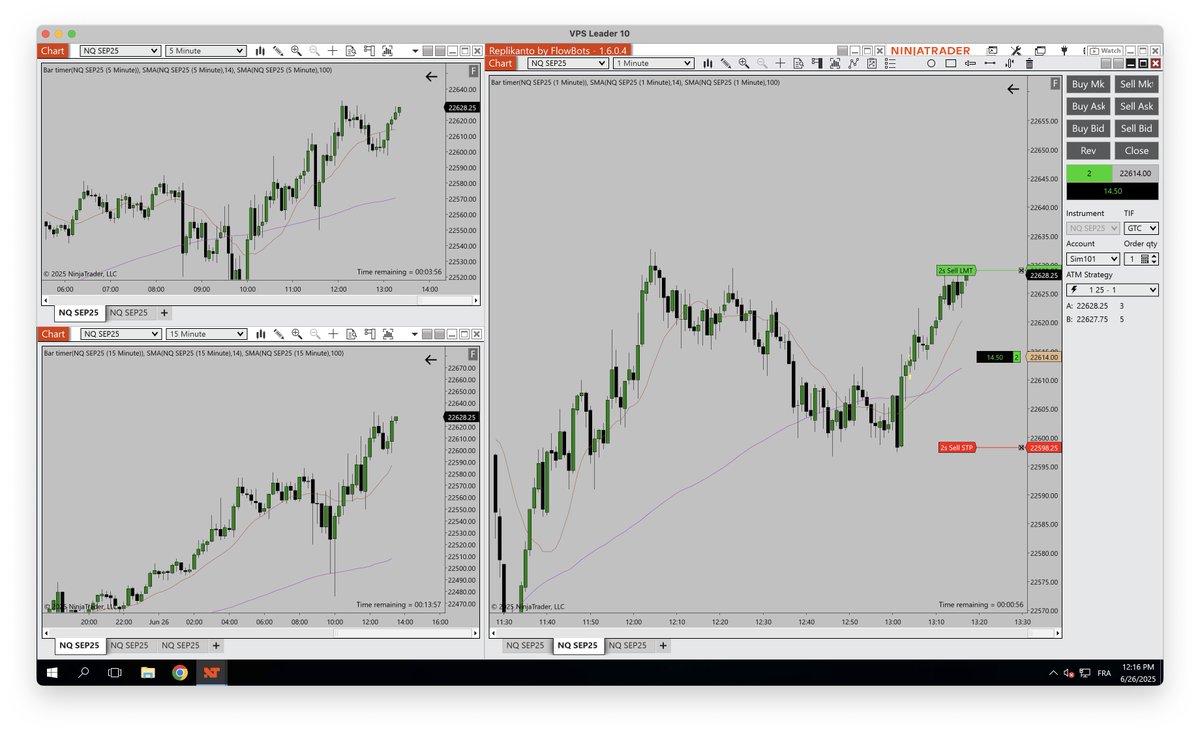The height and width of the screenshot is (734, 1200).
Task: Activate crosshair plus icon in 5 Minute chart
Action: 333,50
